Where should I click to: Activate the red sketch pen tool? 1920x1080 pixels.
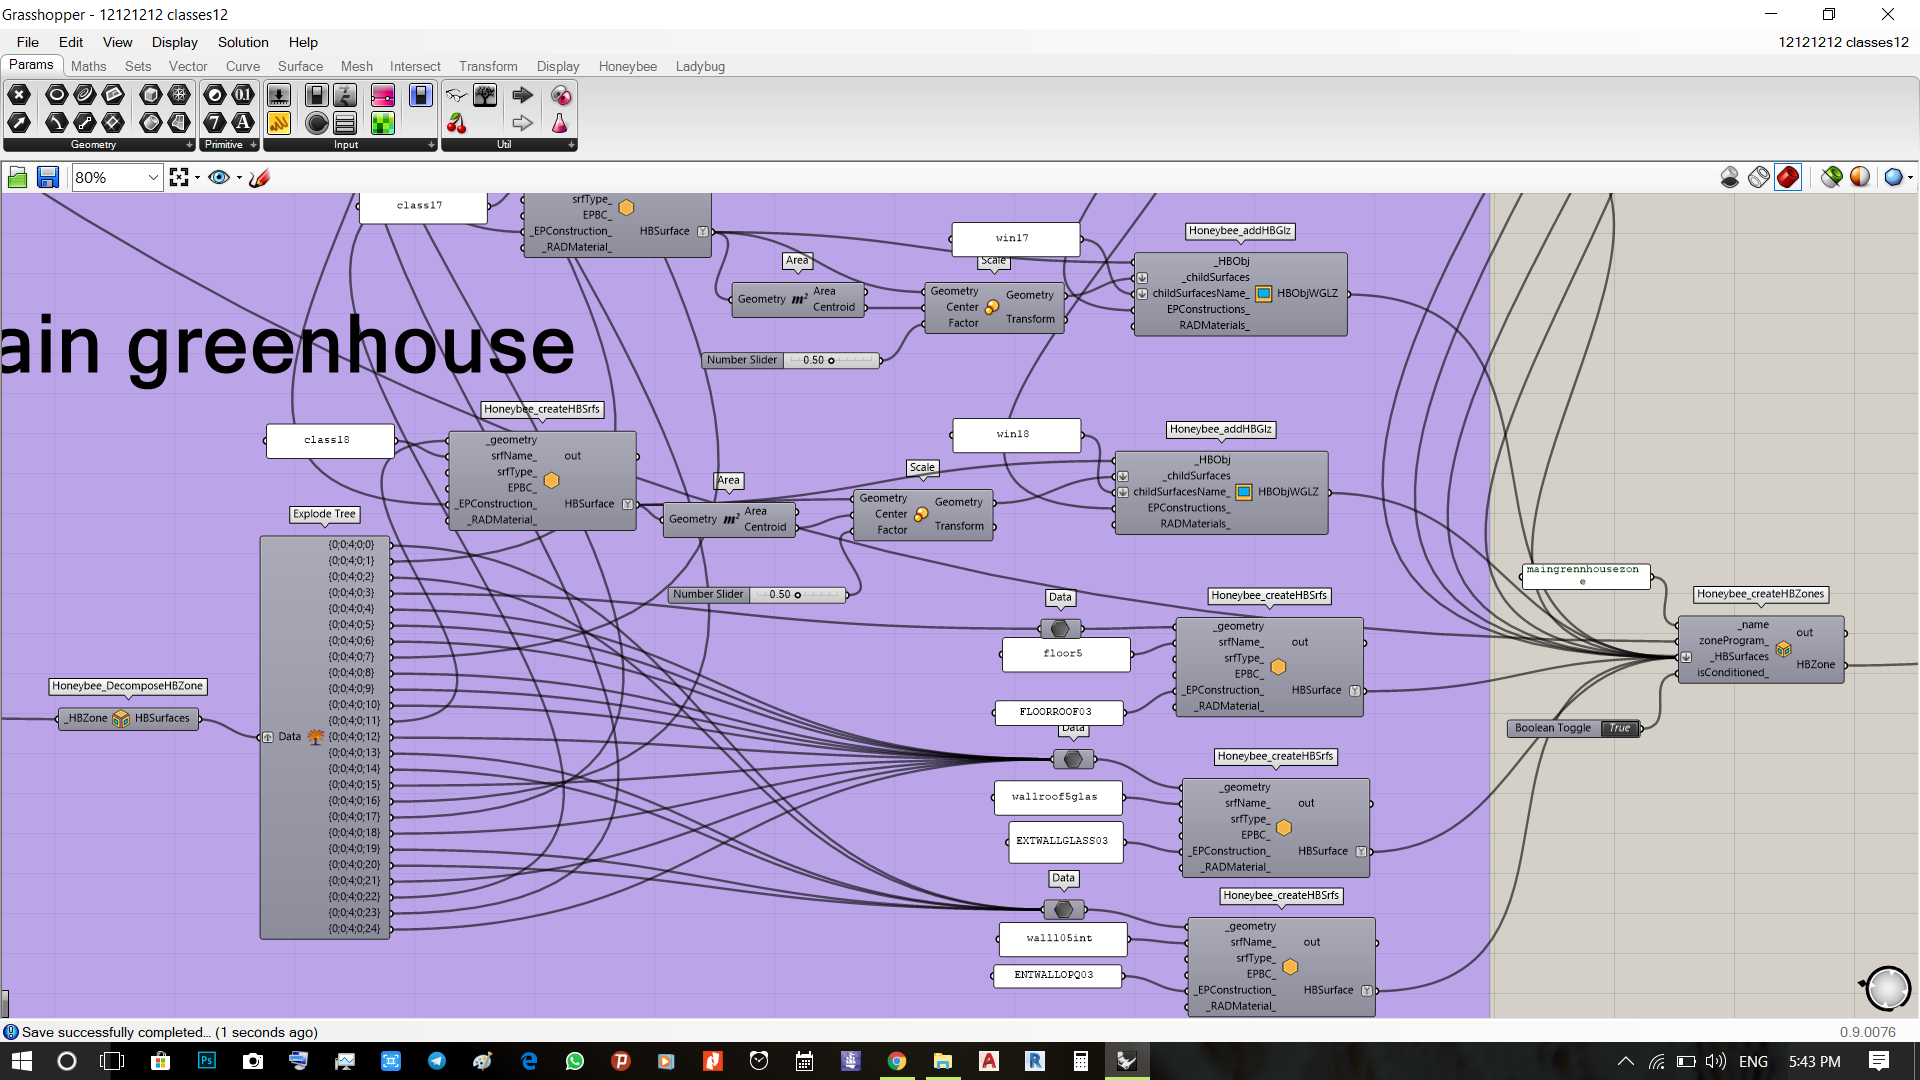coord(259,177)
